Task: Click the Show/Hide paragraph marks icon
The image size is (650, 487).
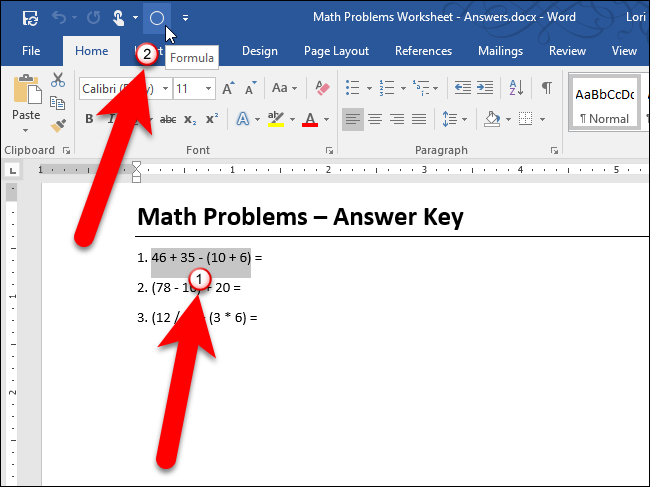Action: click(x=546, y=88)
